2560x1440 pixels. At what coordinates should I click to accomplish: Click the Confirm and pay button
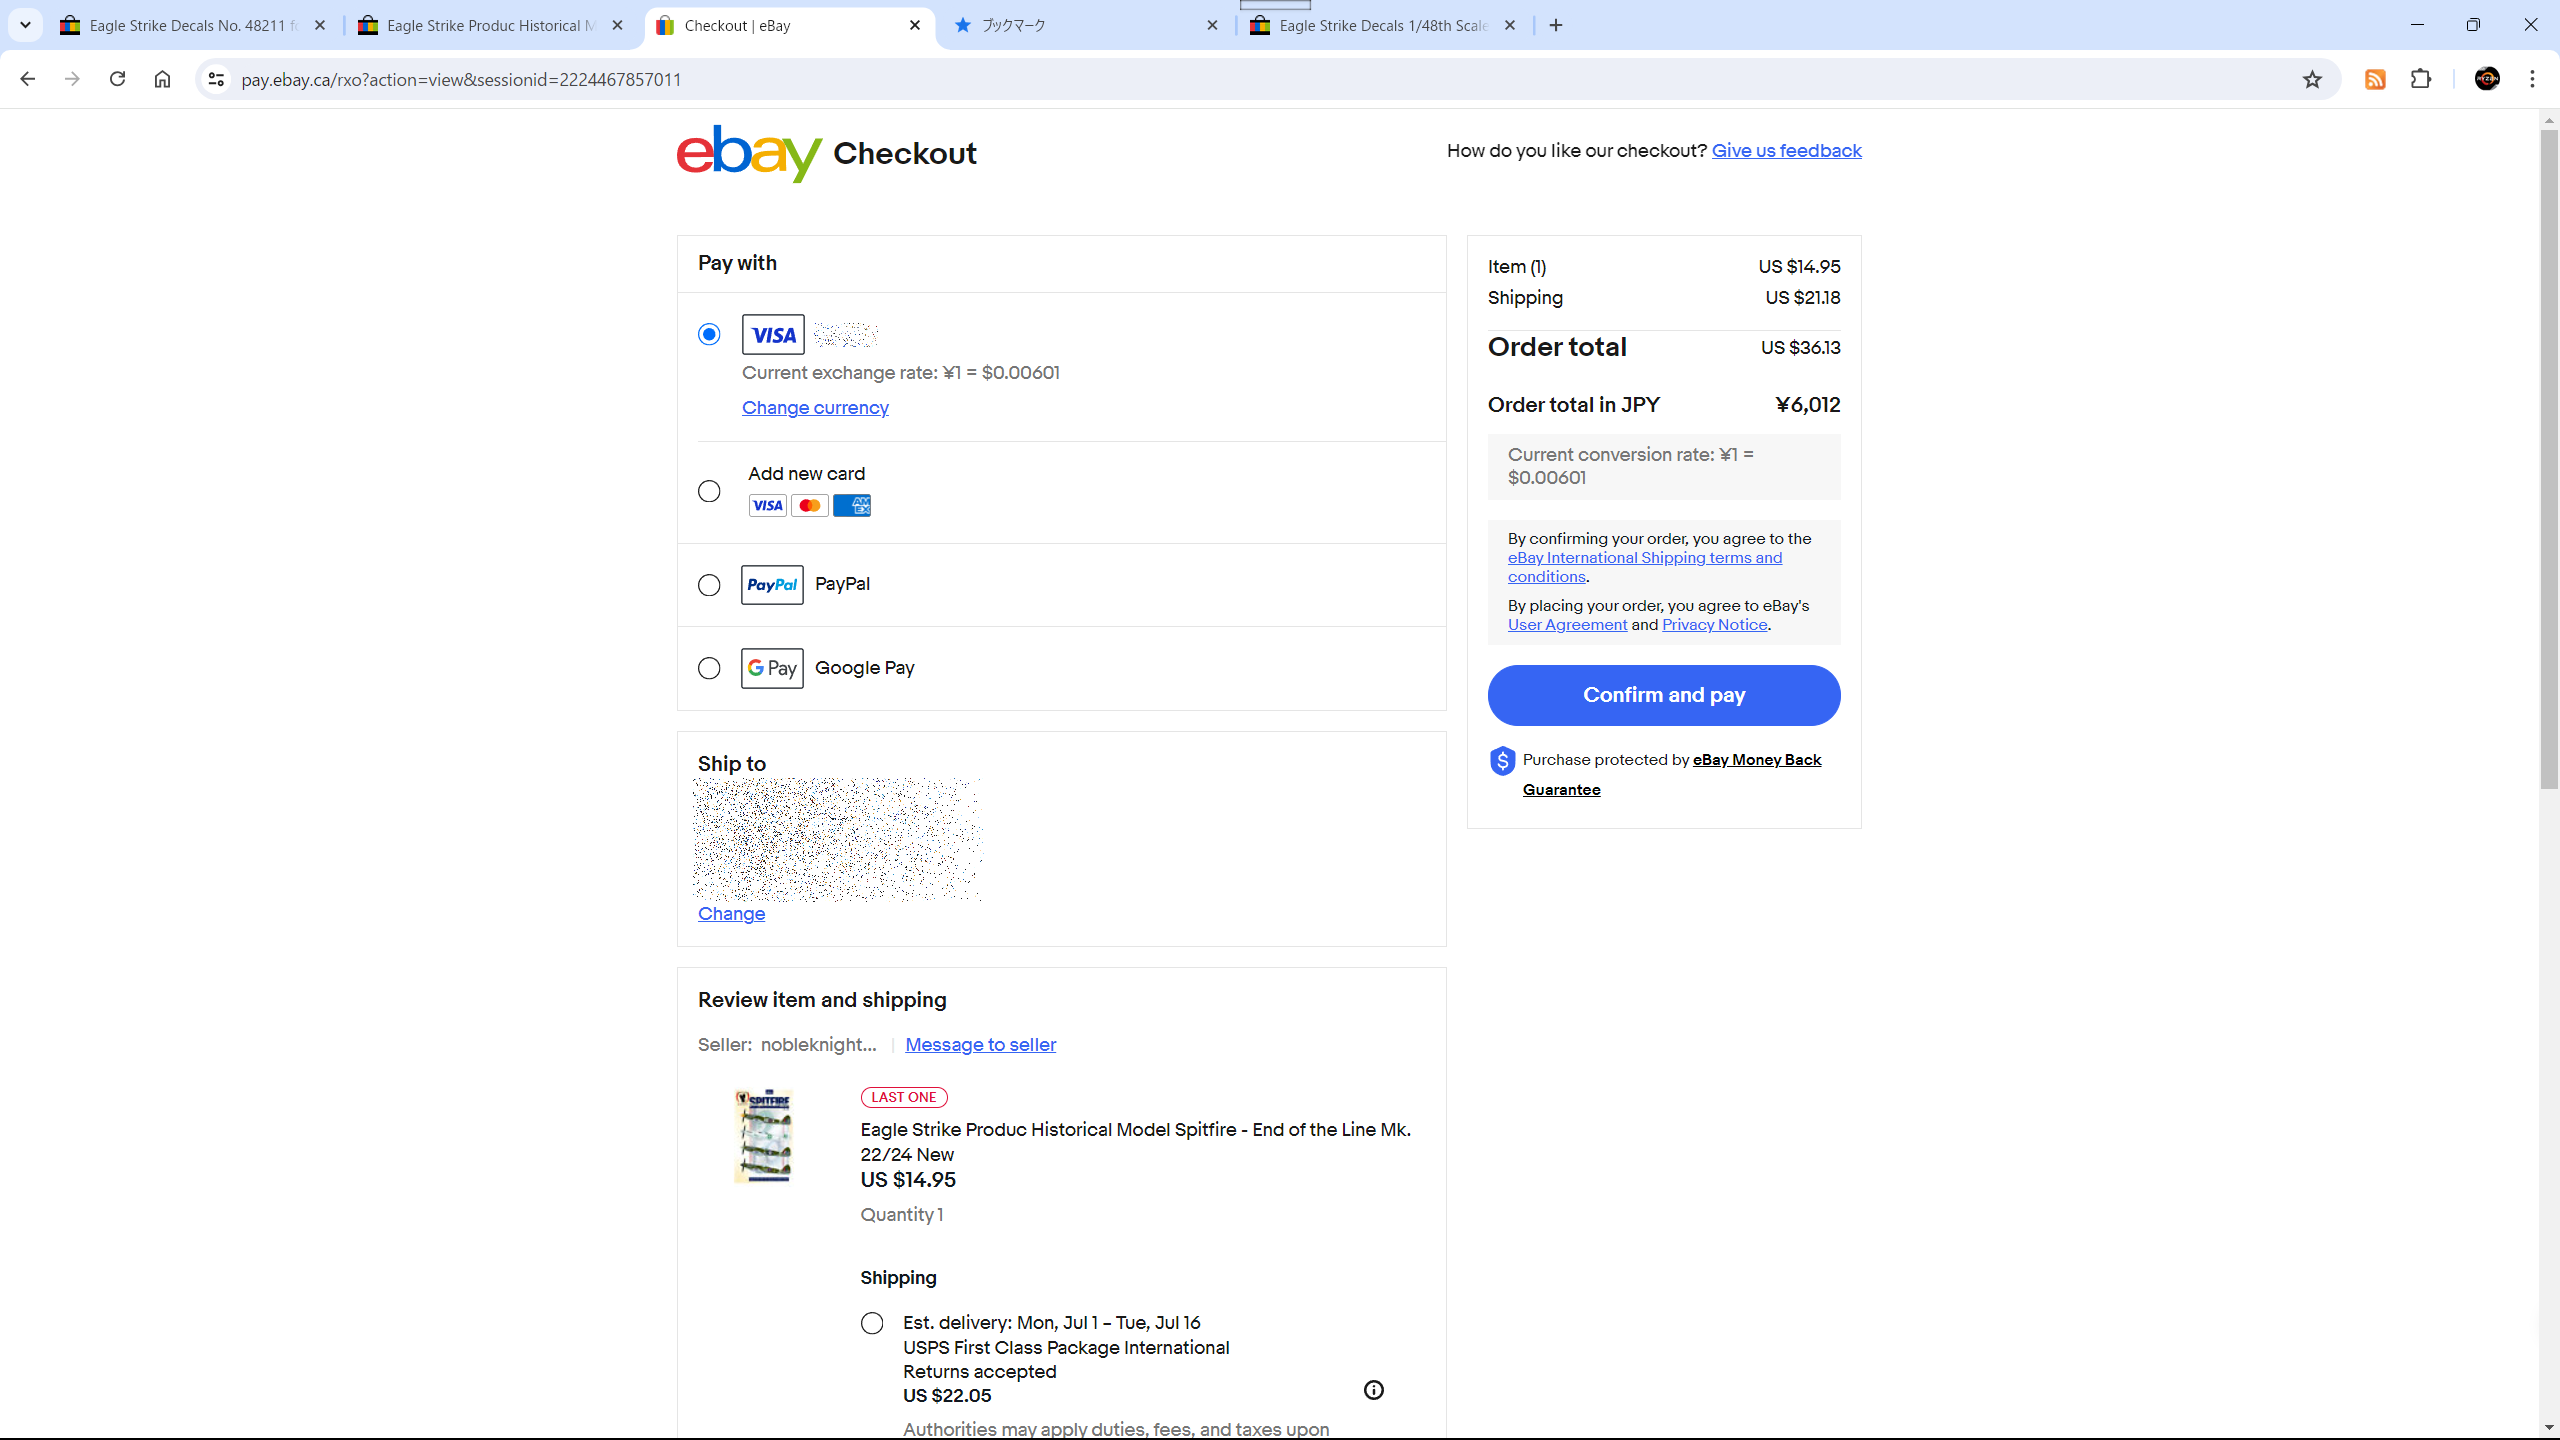pyautogui.click(x=1664, y=695)
